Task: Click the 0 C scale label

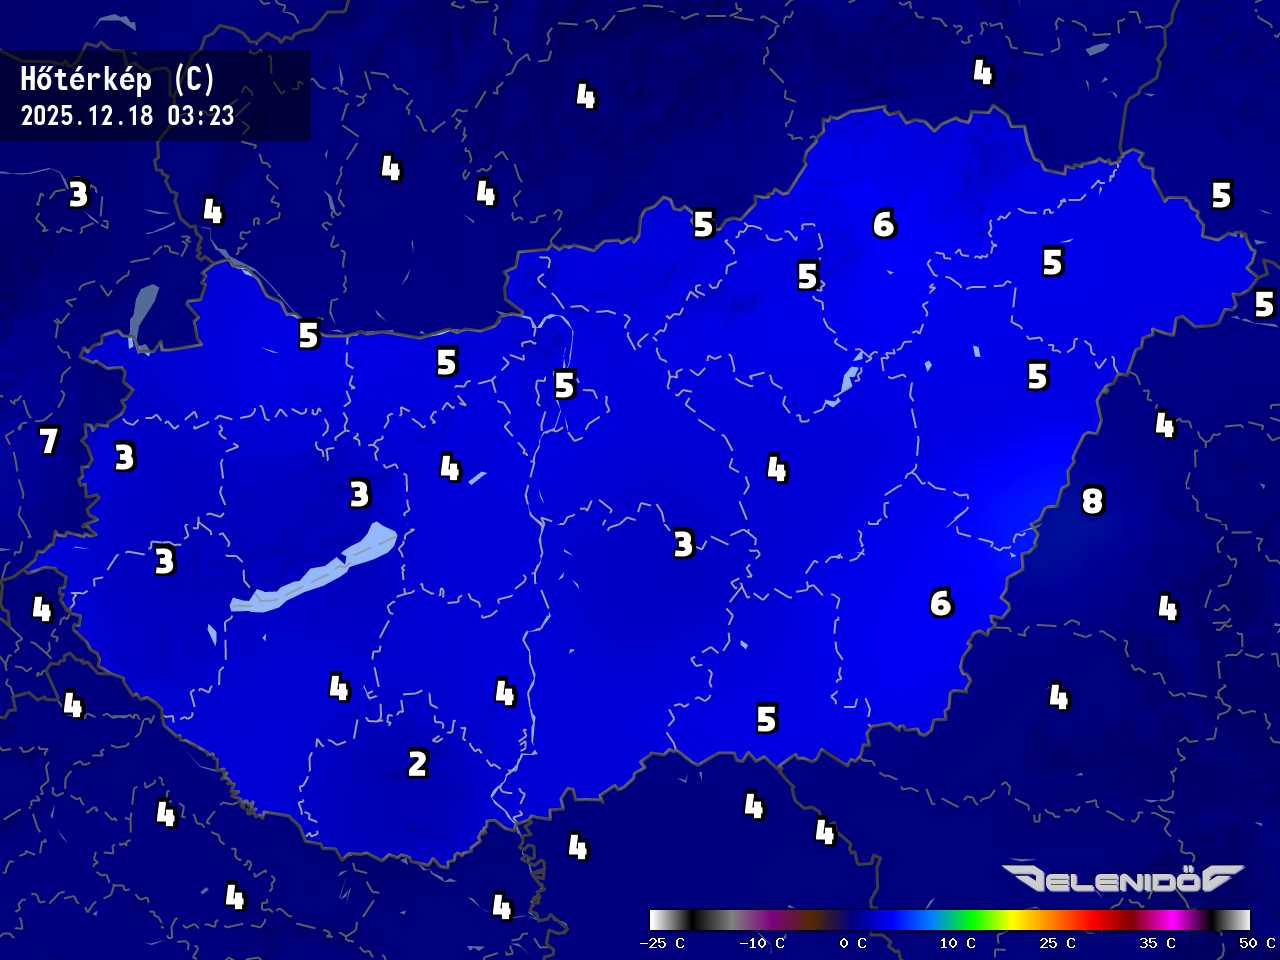Action: [853, 943]
